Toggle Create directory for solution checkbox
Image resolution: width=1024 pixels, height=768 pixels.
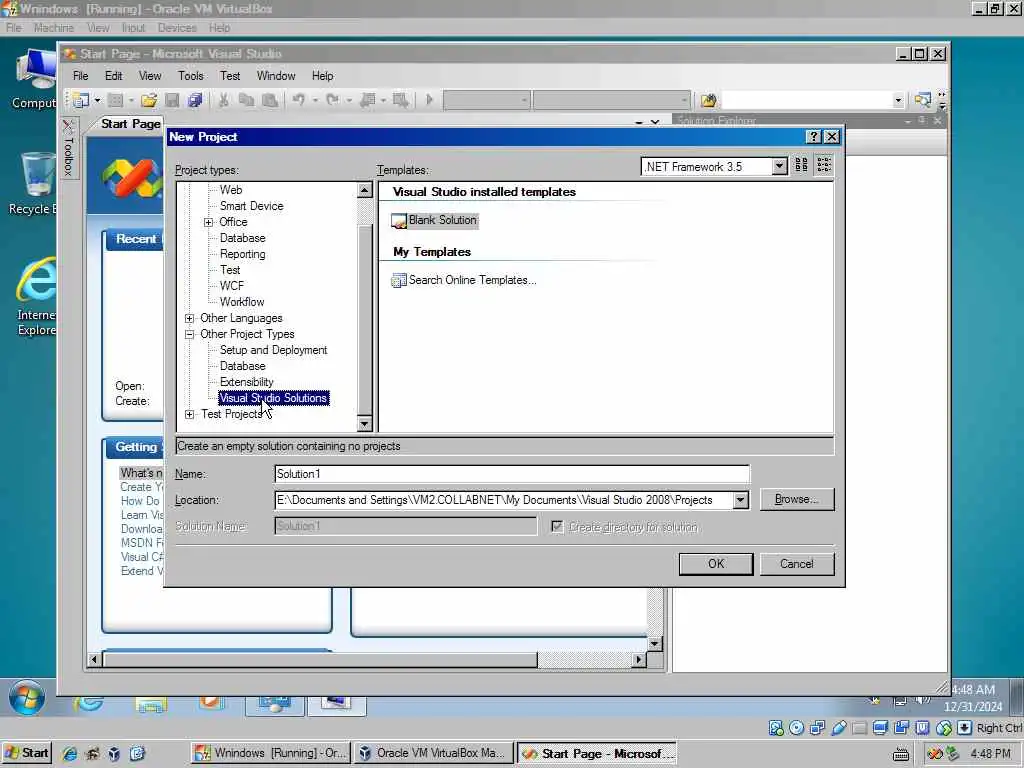pyautogui.click(x=557, y=526)
